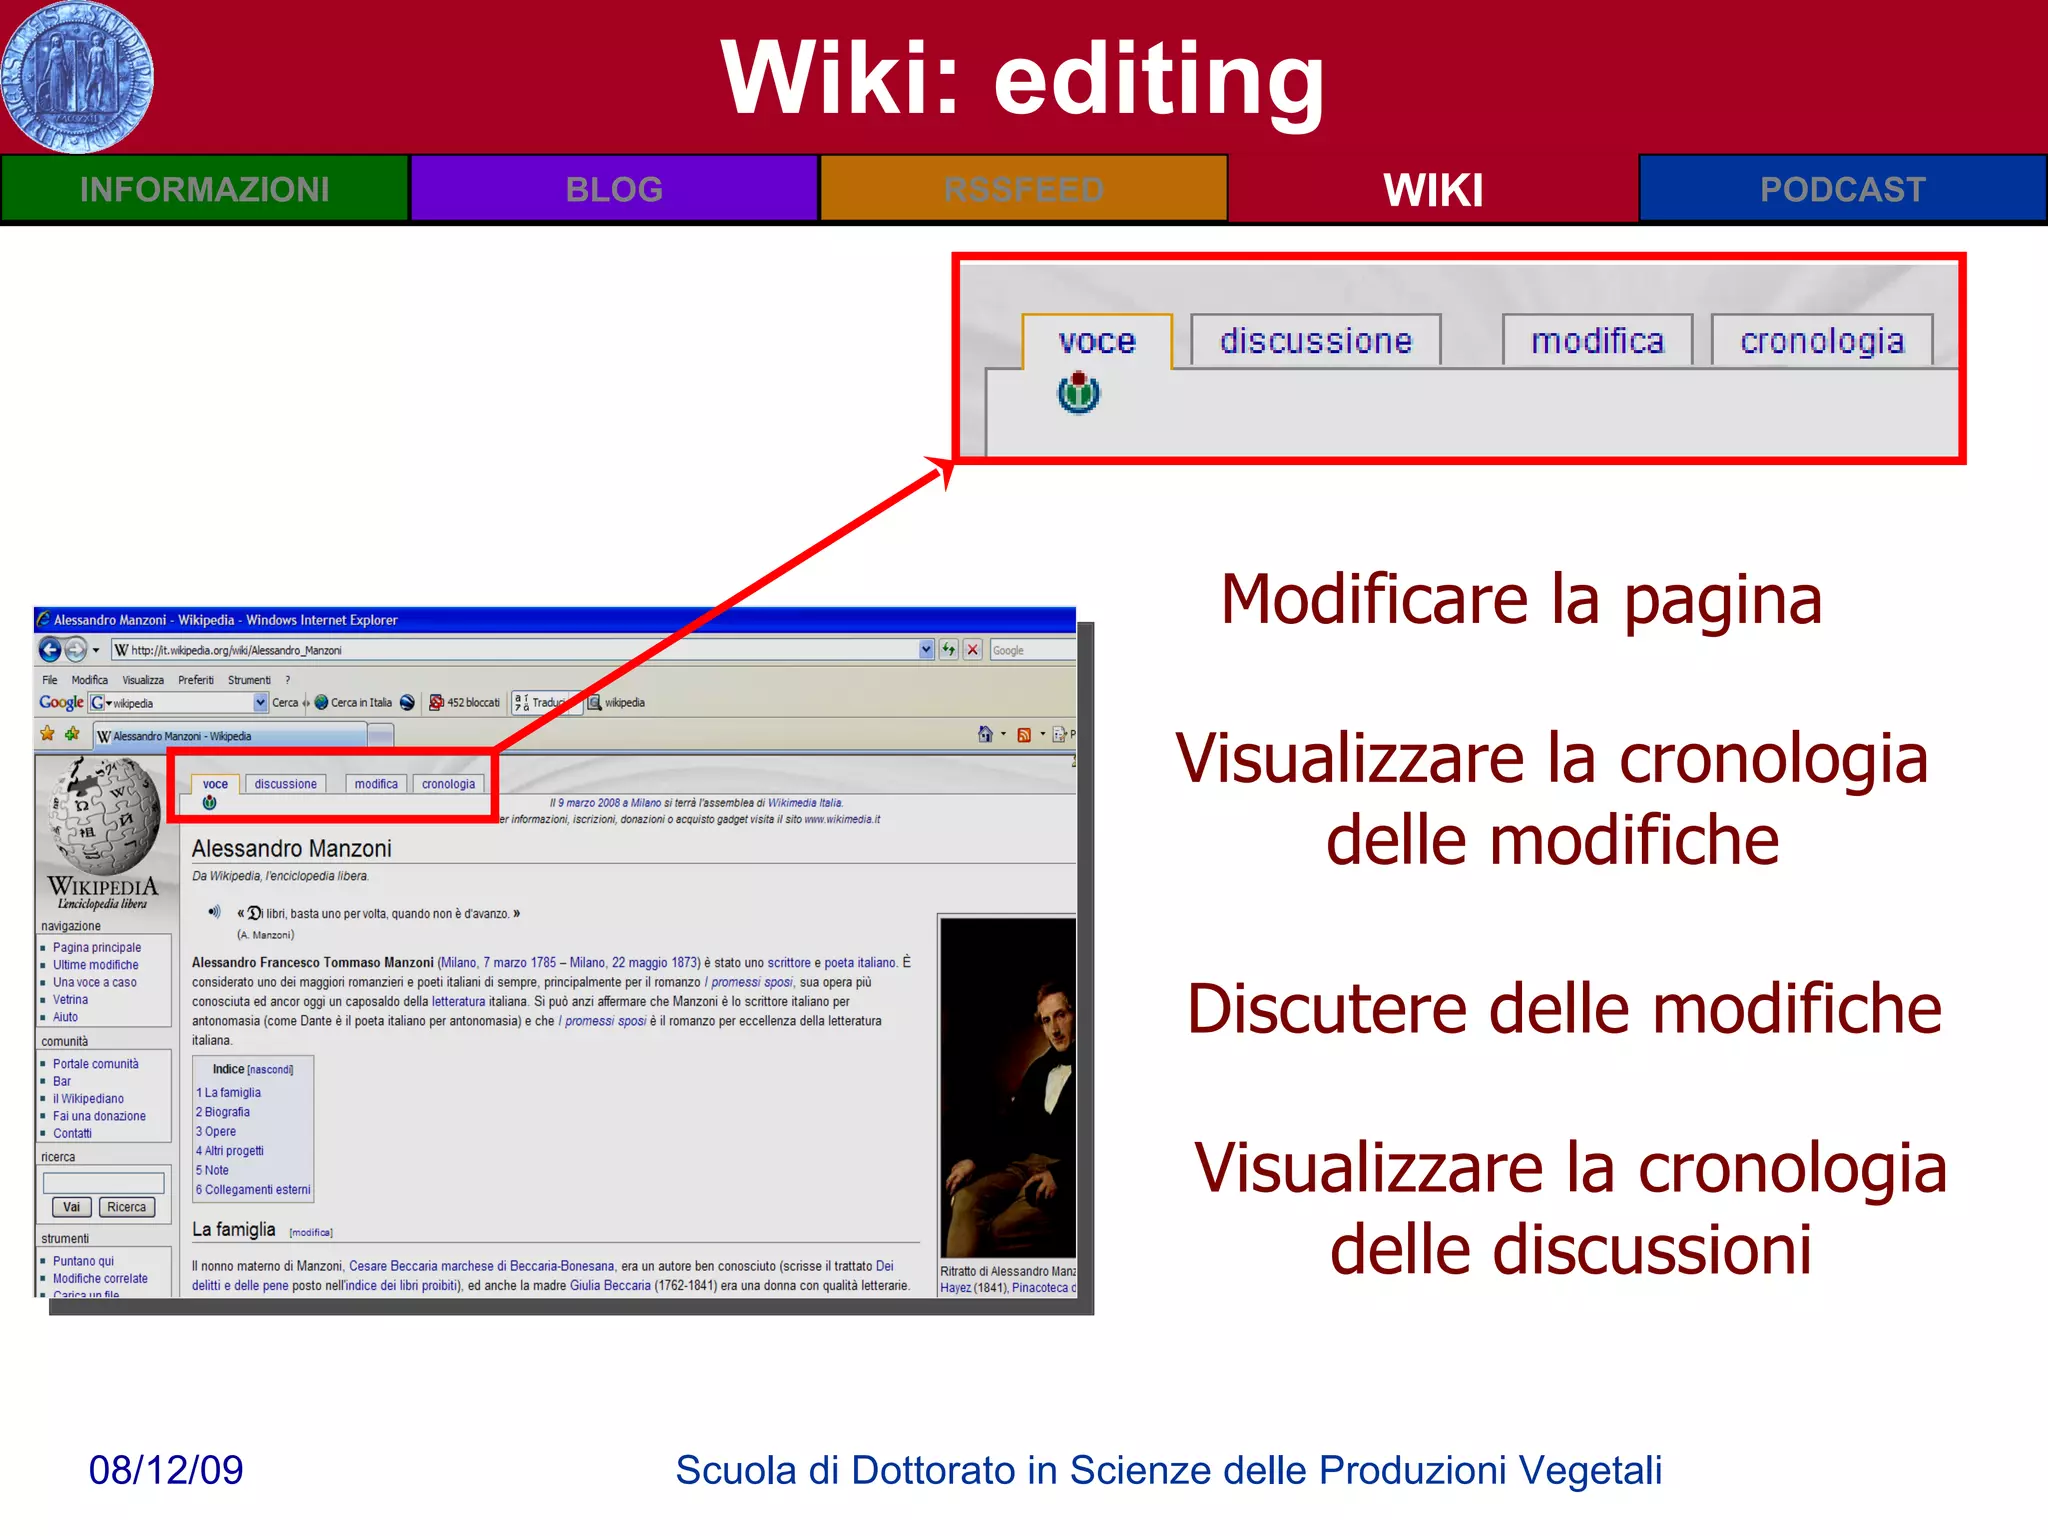Viewport: 2048px width, 1536px height.
Task: Click the enlarged voce tab in callout
Action: pos(1097,341)
